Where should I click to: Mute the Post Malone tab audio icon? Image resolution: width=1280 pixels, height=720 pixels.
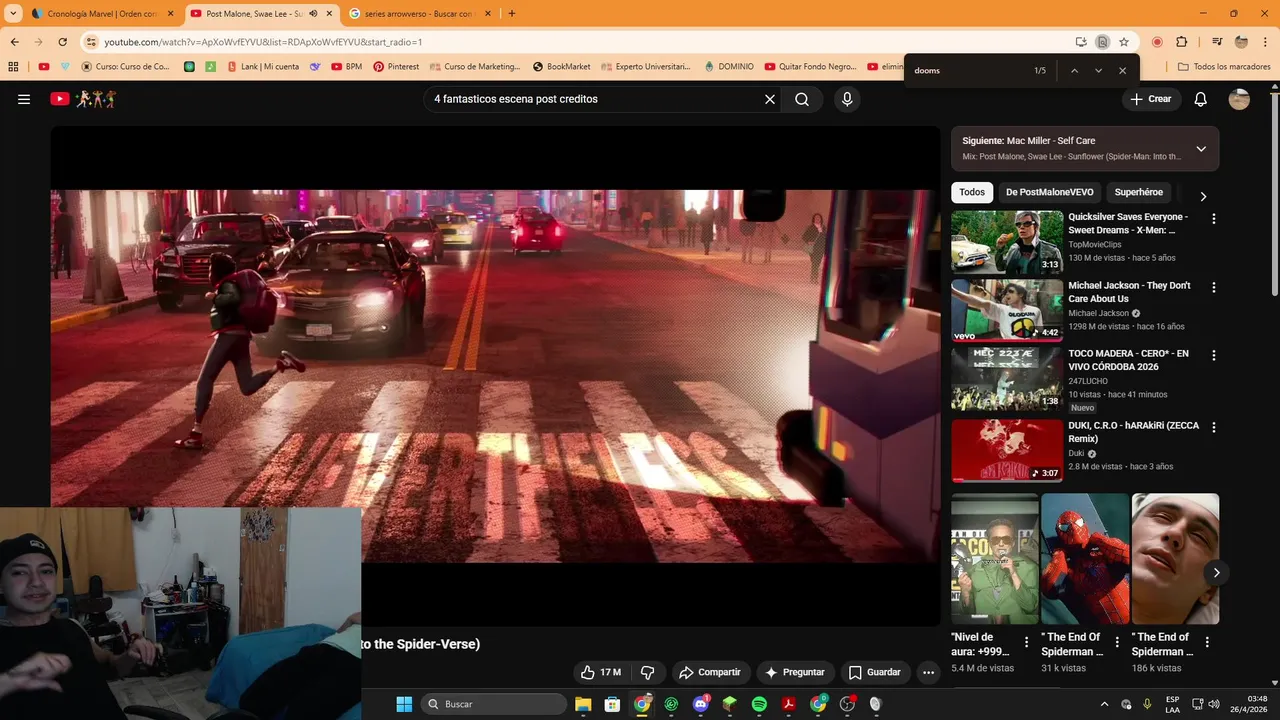(x=313, y=14)
